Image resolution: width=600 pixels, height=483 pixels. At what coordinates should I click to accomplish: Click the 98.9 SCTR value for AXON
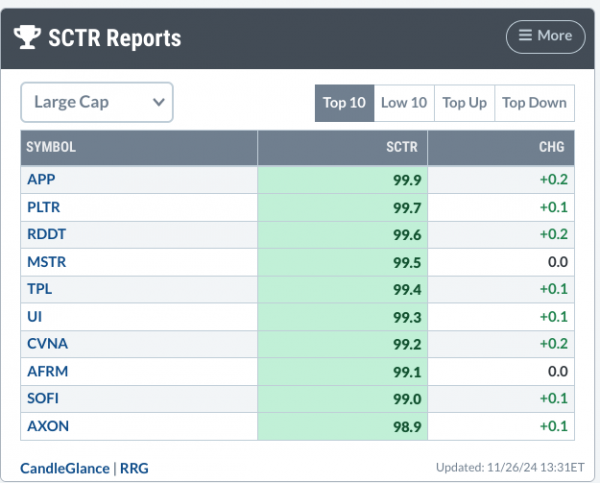coord(407,427)
